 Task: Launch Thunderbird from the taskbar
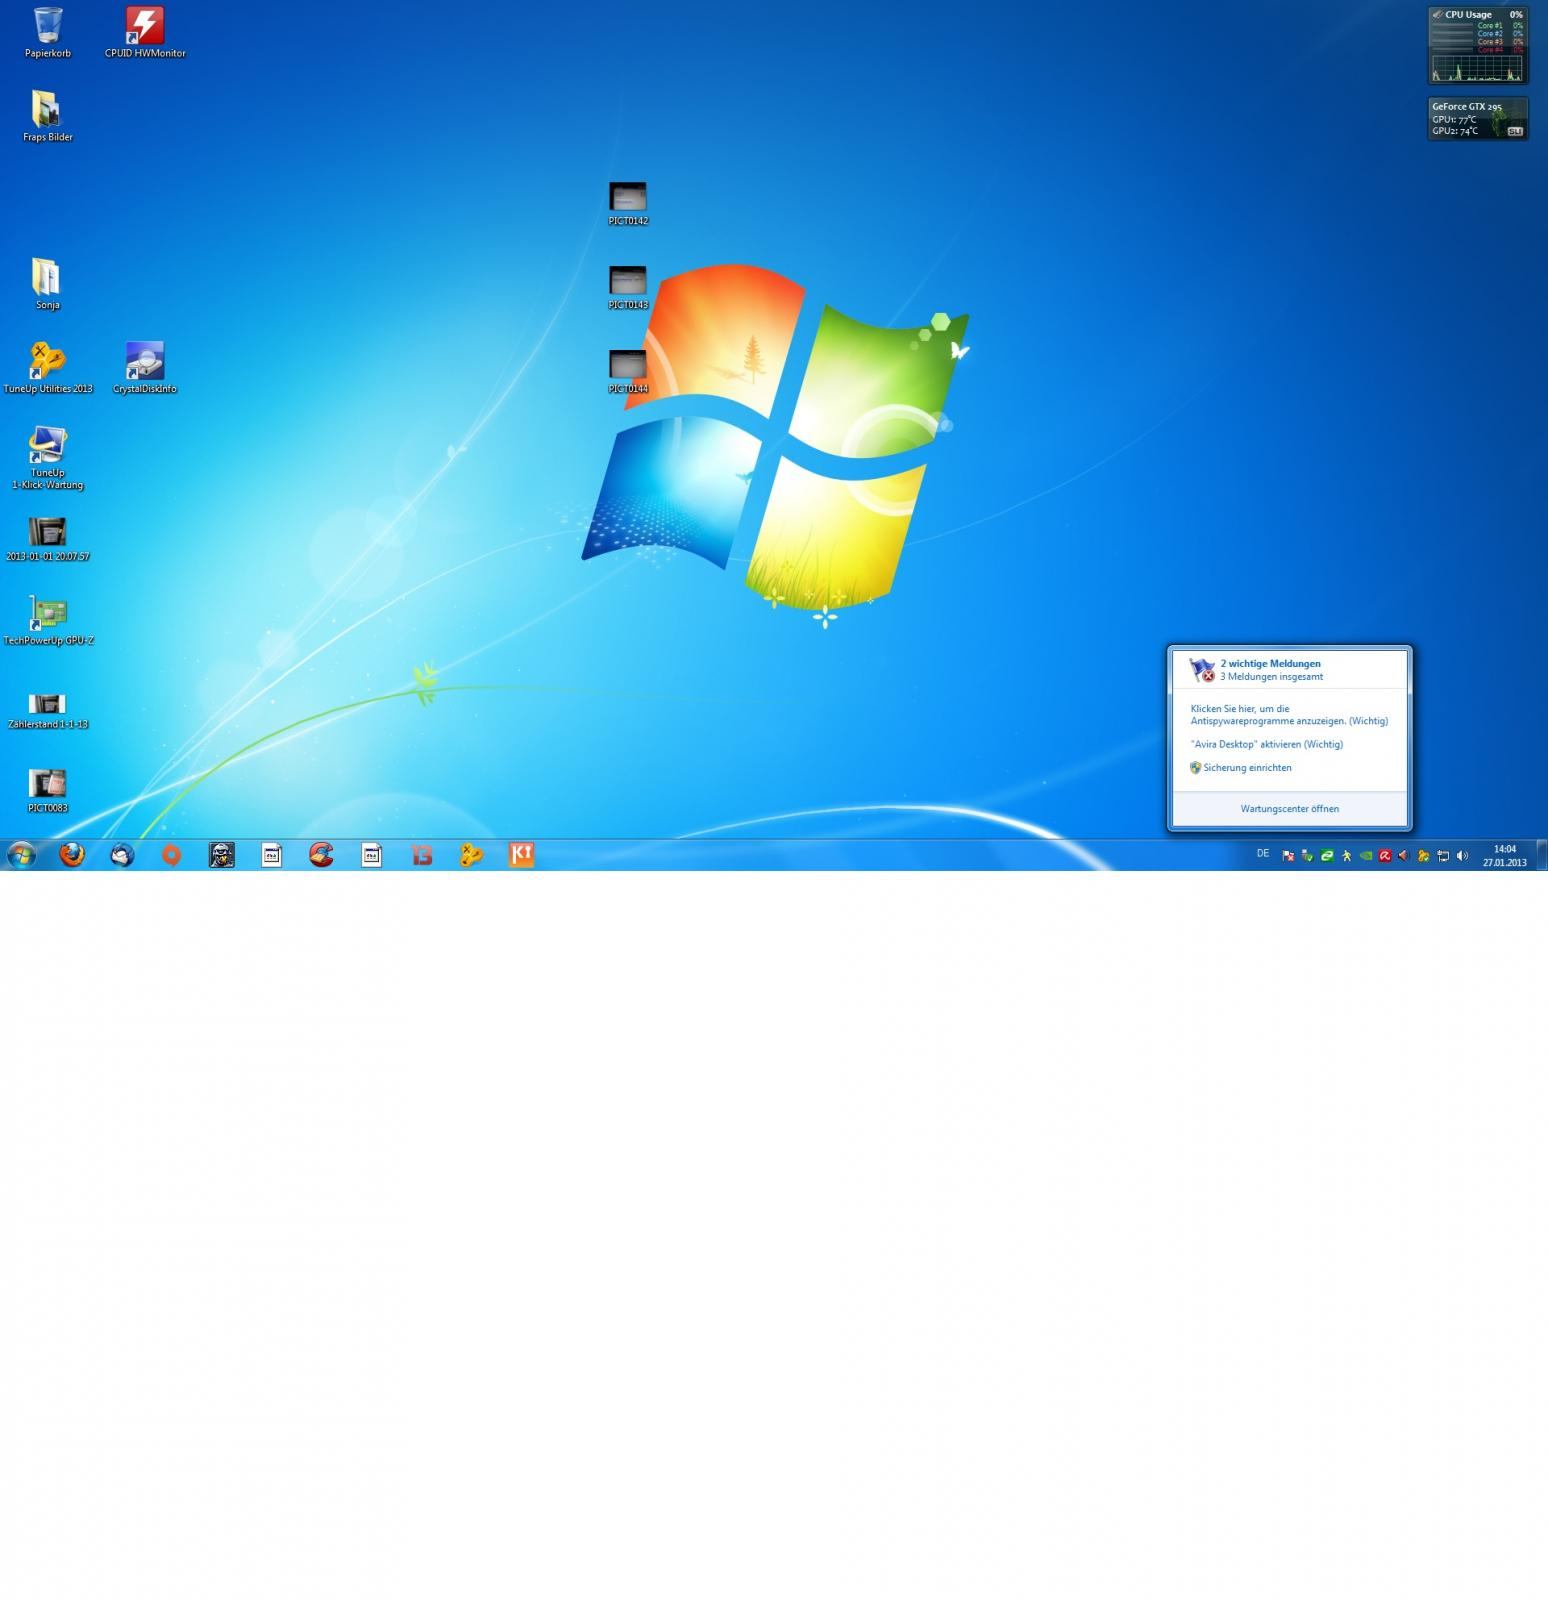[x=122, y=855]
